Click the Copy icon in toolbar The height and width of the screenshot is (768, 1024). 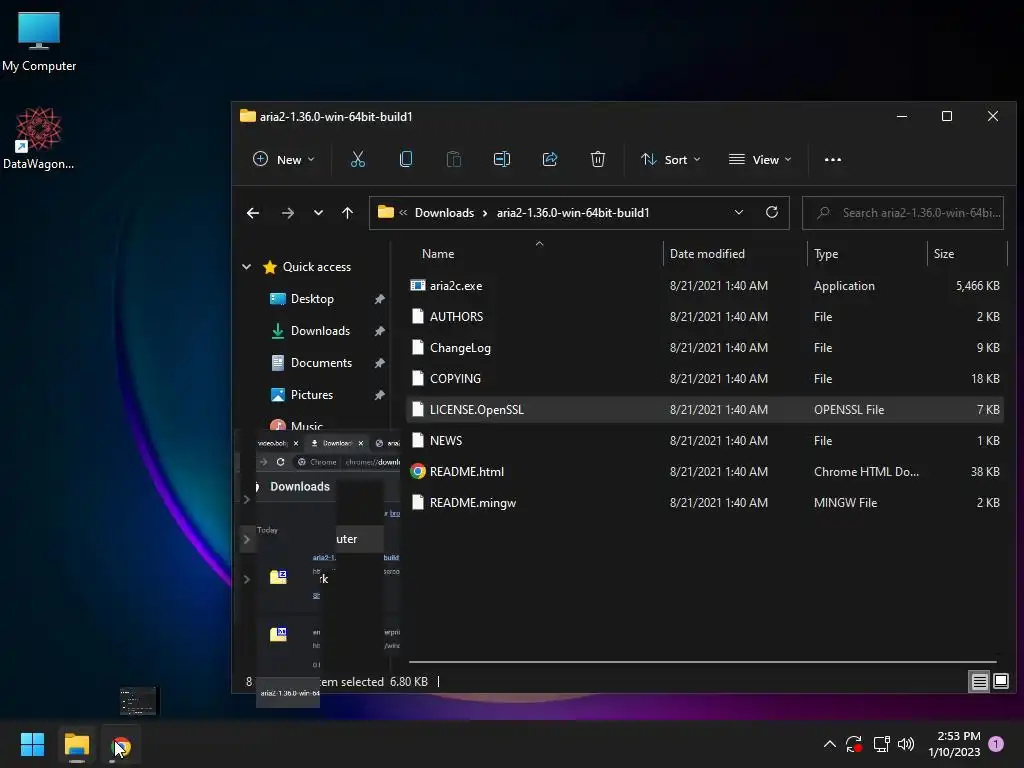(x=406, y=159)
